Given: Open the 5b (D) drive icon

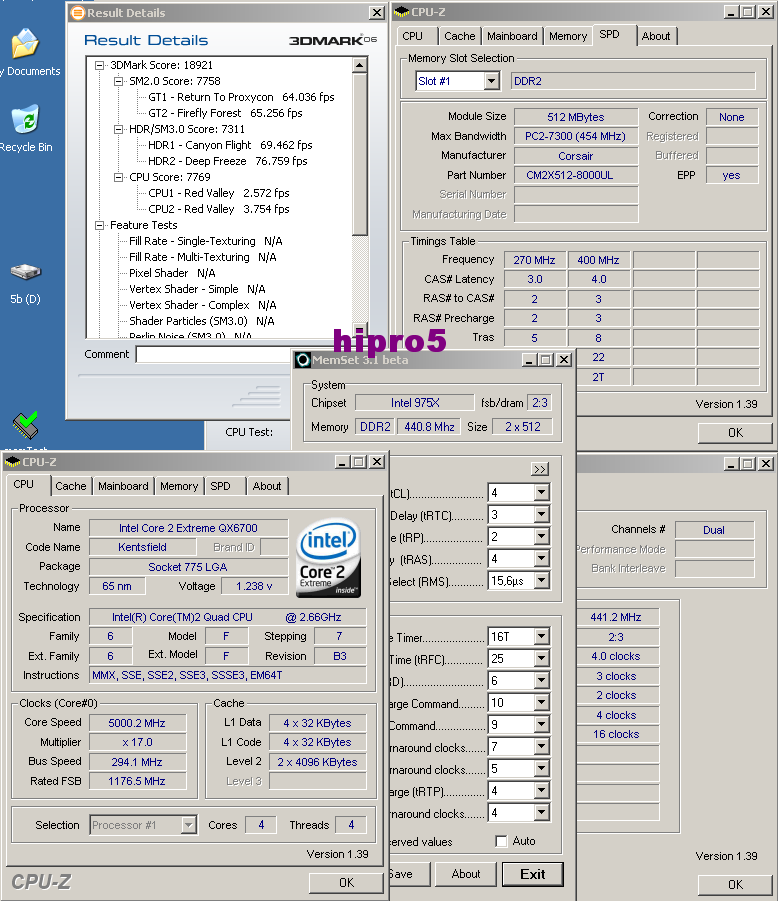Looking at the screenshot, I should coord(25,271).
